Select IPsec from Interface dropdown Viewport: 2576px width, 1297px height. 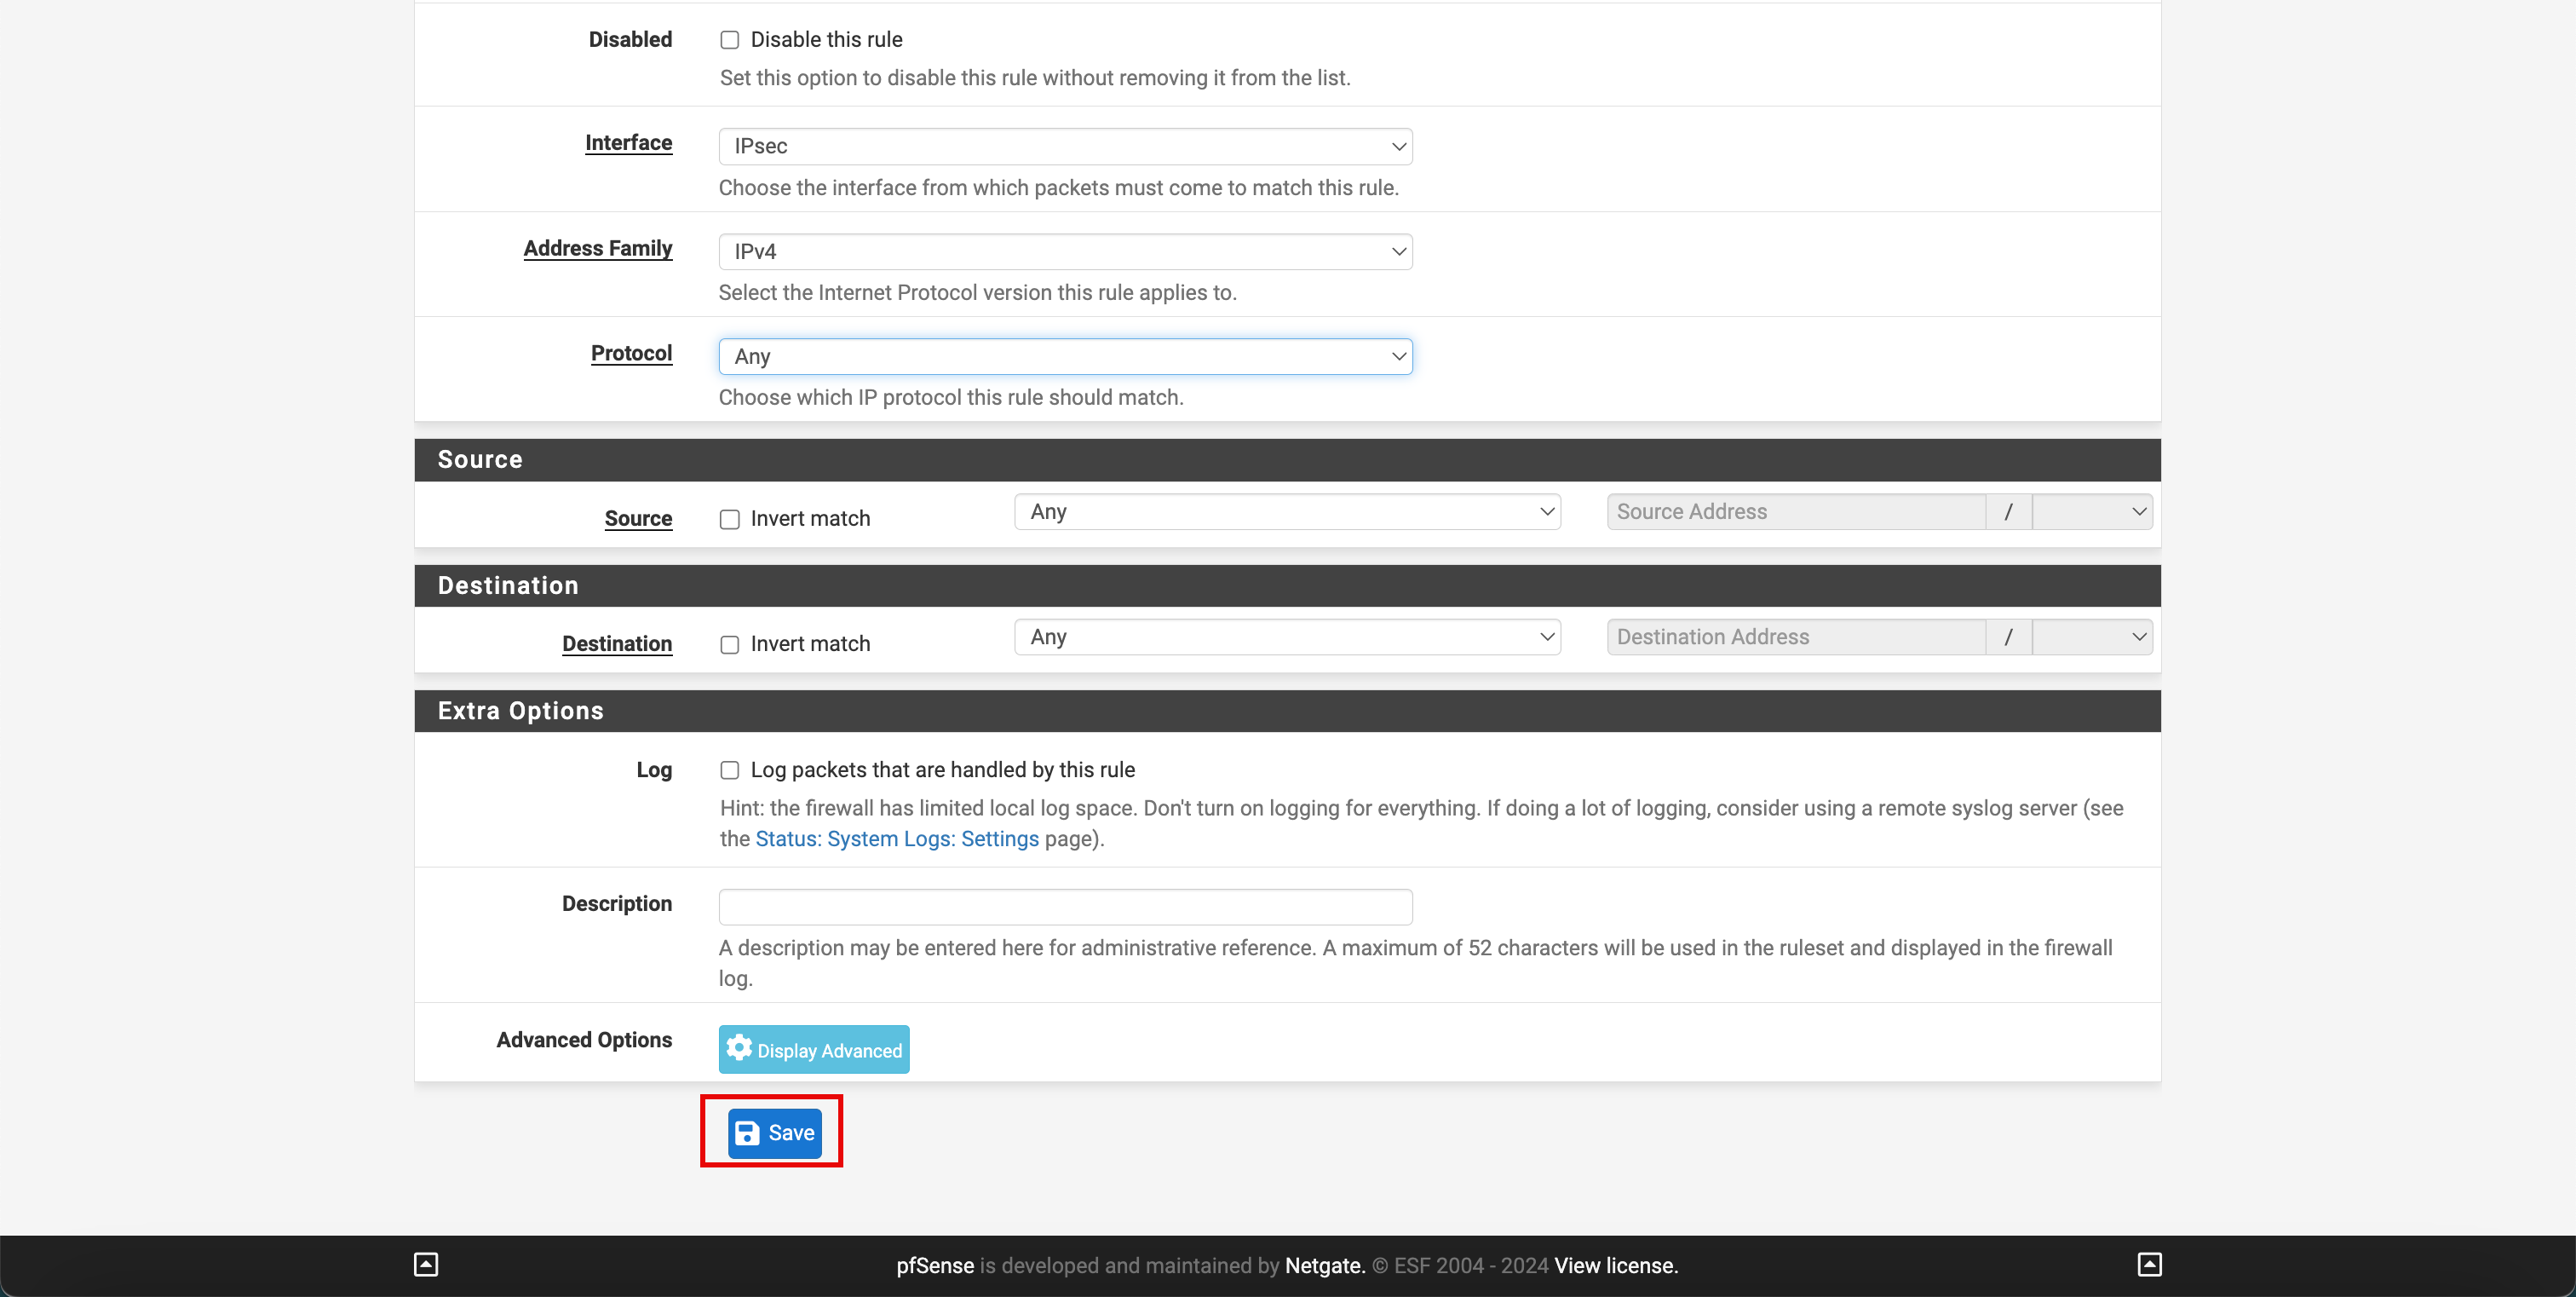click(x=1065, y=146)
